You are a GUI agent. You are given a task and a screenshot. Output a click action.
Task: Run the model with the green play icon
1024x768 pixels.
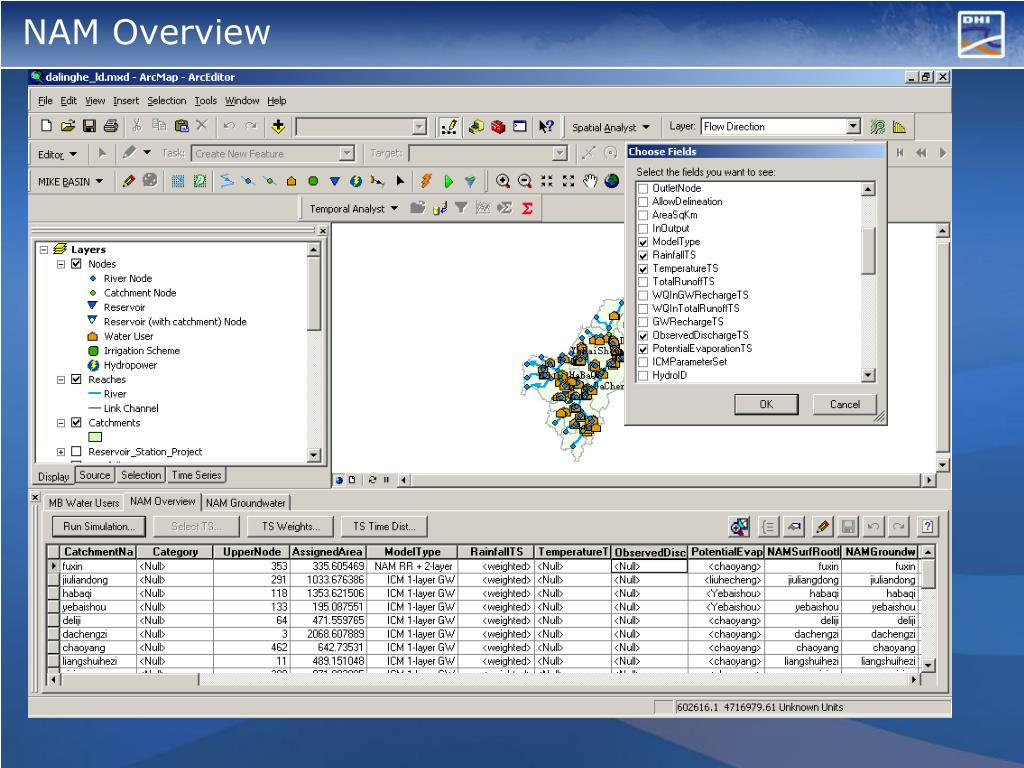(x=448, y=181)
